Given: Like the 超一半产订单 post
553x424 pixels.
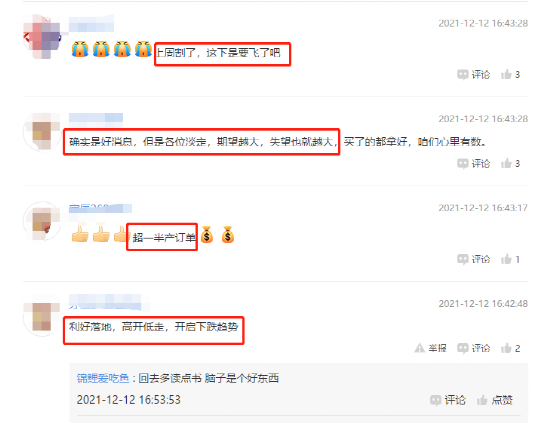Looking at the screenshot, I should (x=506, y=259).
